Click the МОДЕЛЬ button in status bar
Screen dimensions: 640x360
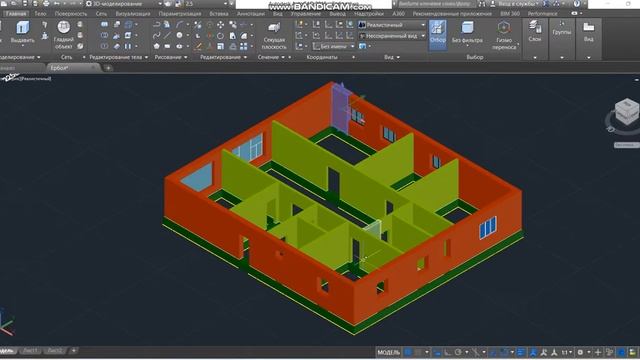pyautogui.click(x=388, y=352)
